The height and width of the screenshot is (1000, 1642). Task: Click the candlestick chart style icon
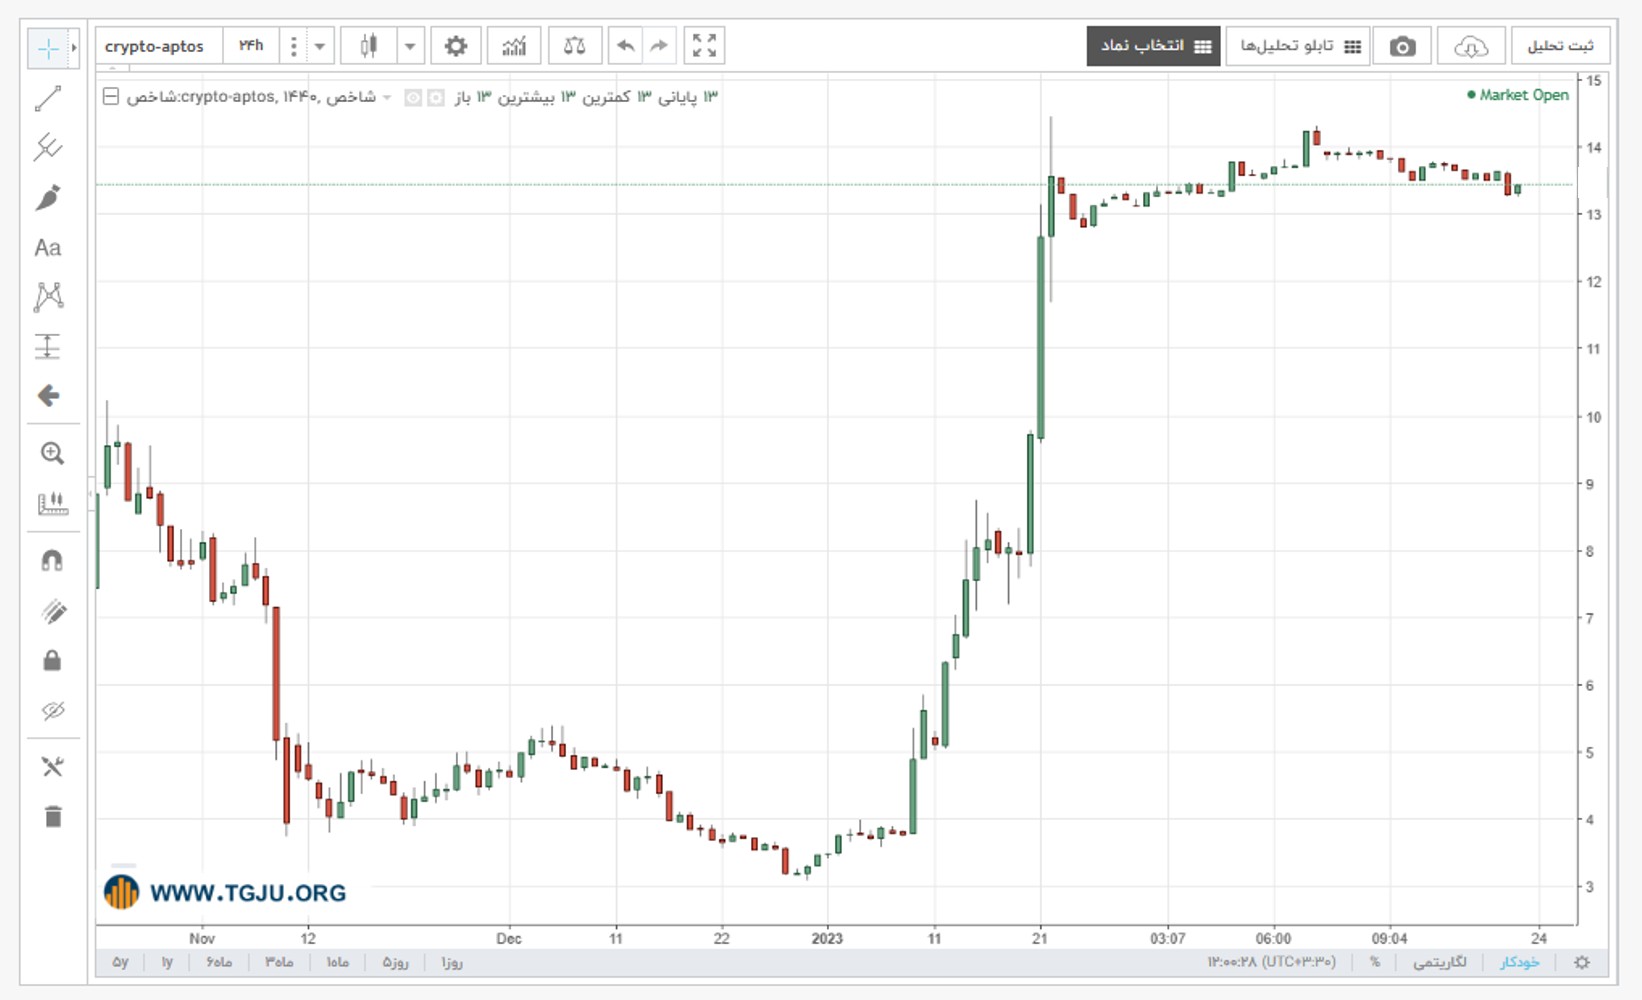pos(369,46)
